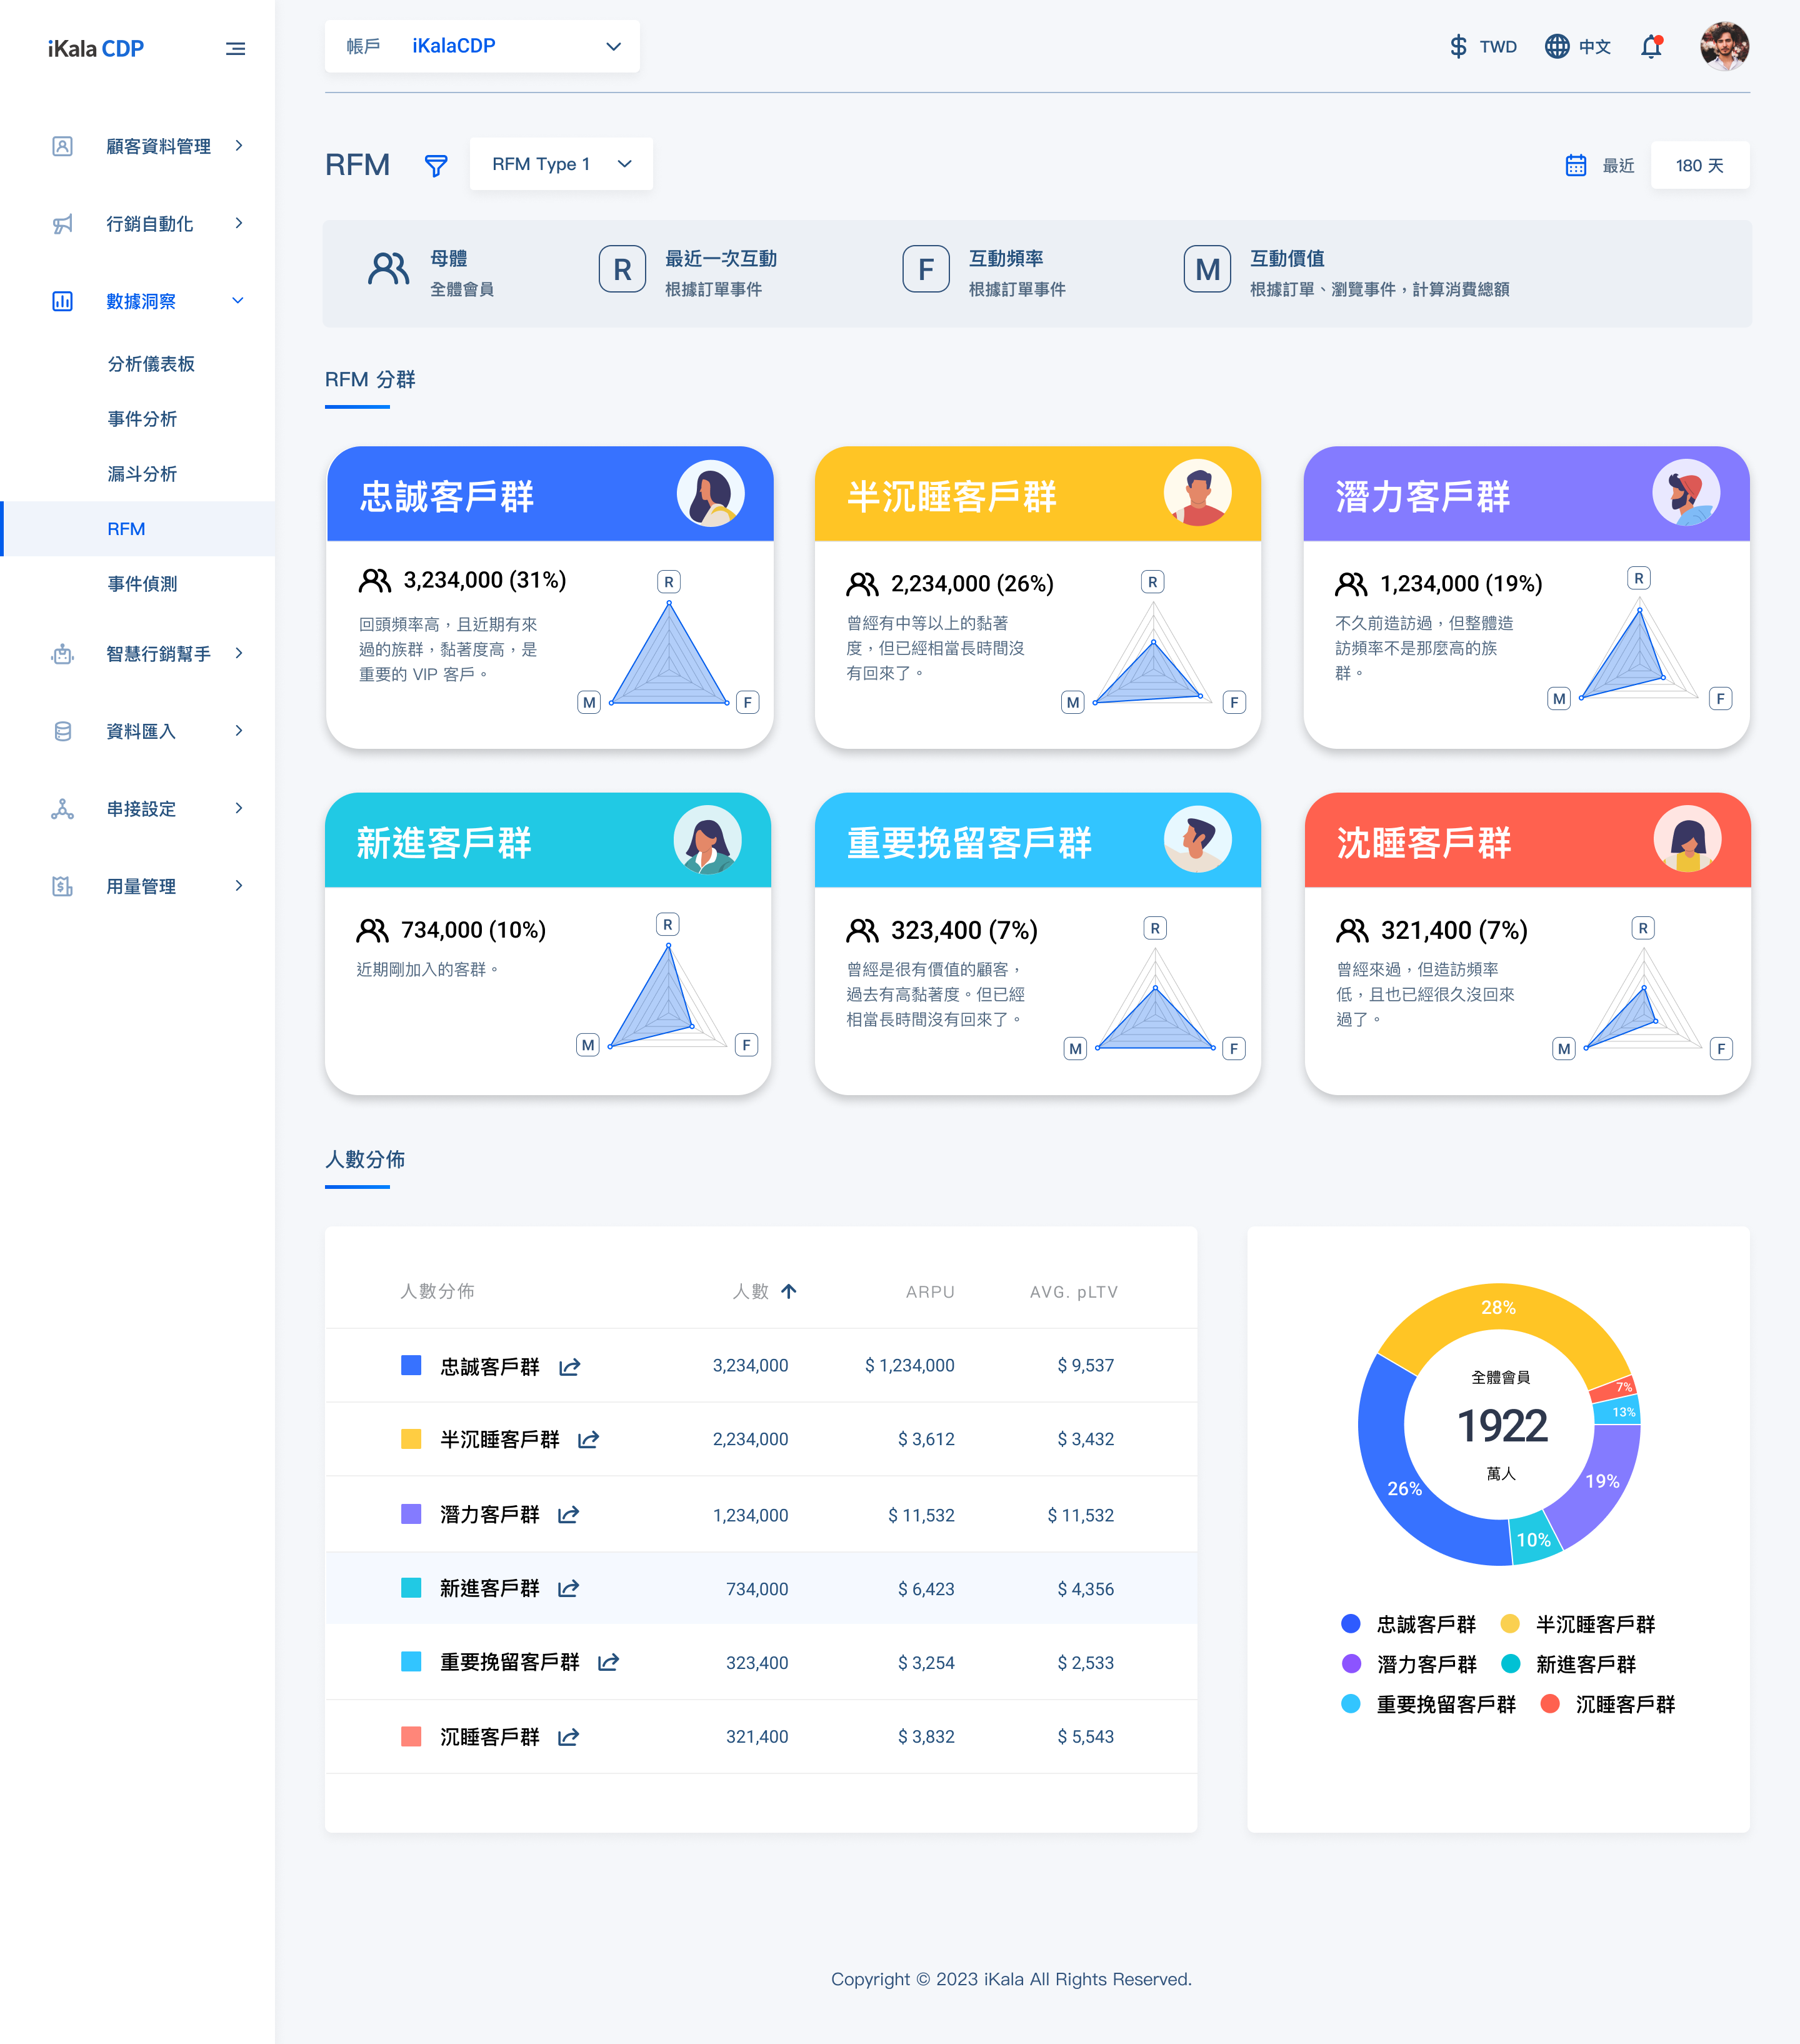This screenshot has width=1800, height=2044.
Task: Open the notification bell
Action: (1651, 46)
